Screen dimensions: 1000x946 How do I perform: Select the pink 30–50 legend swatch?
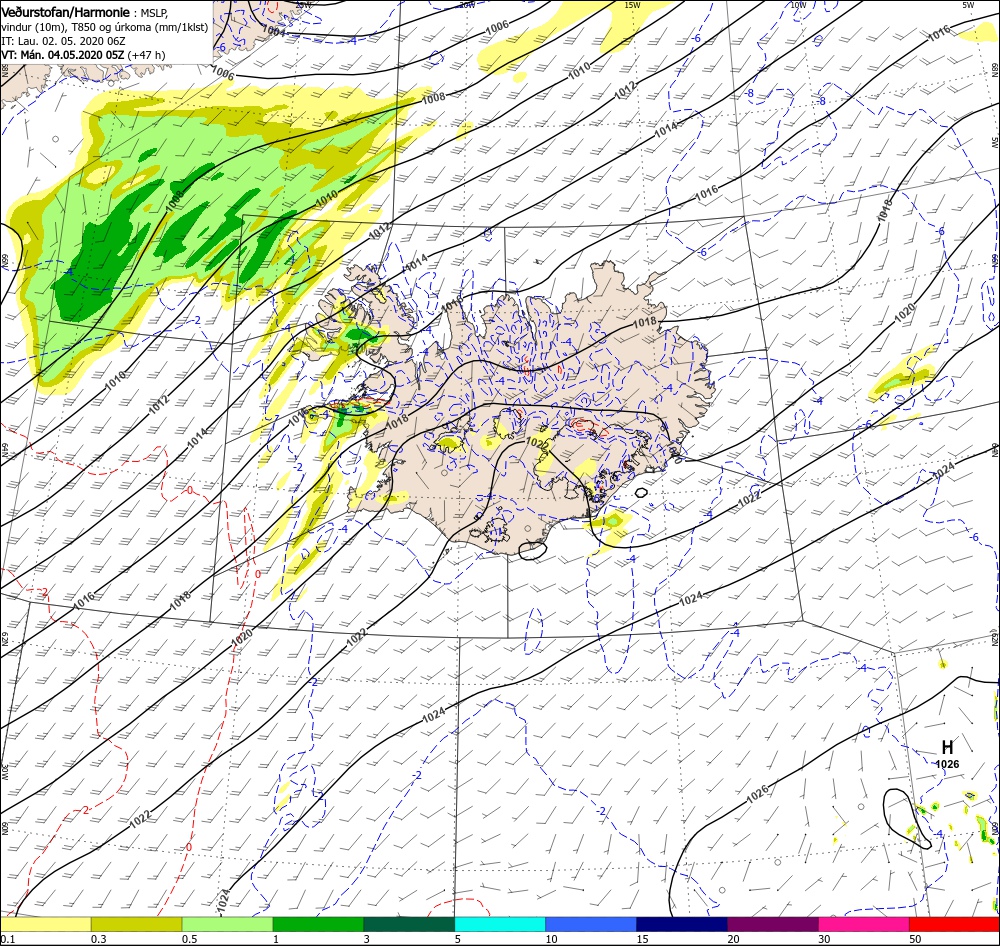[x=864, y=924]
